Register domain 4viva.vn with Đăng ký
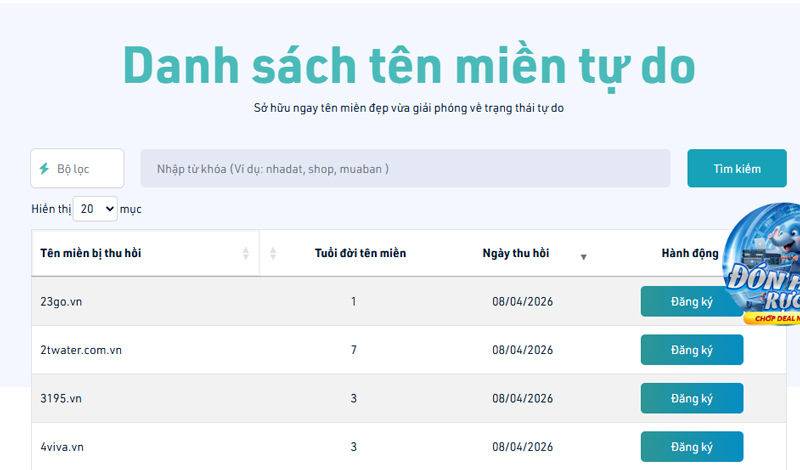 coord(692,447)
